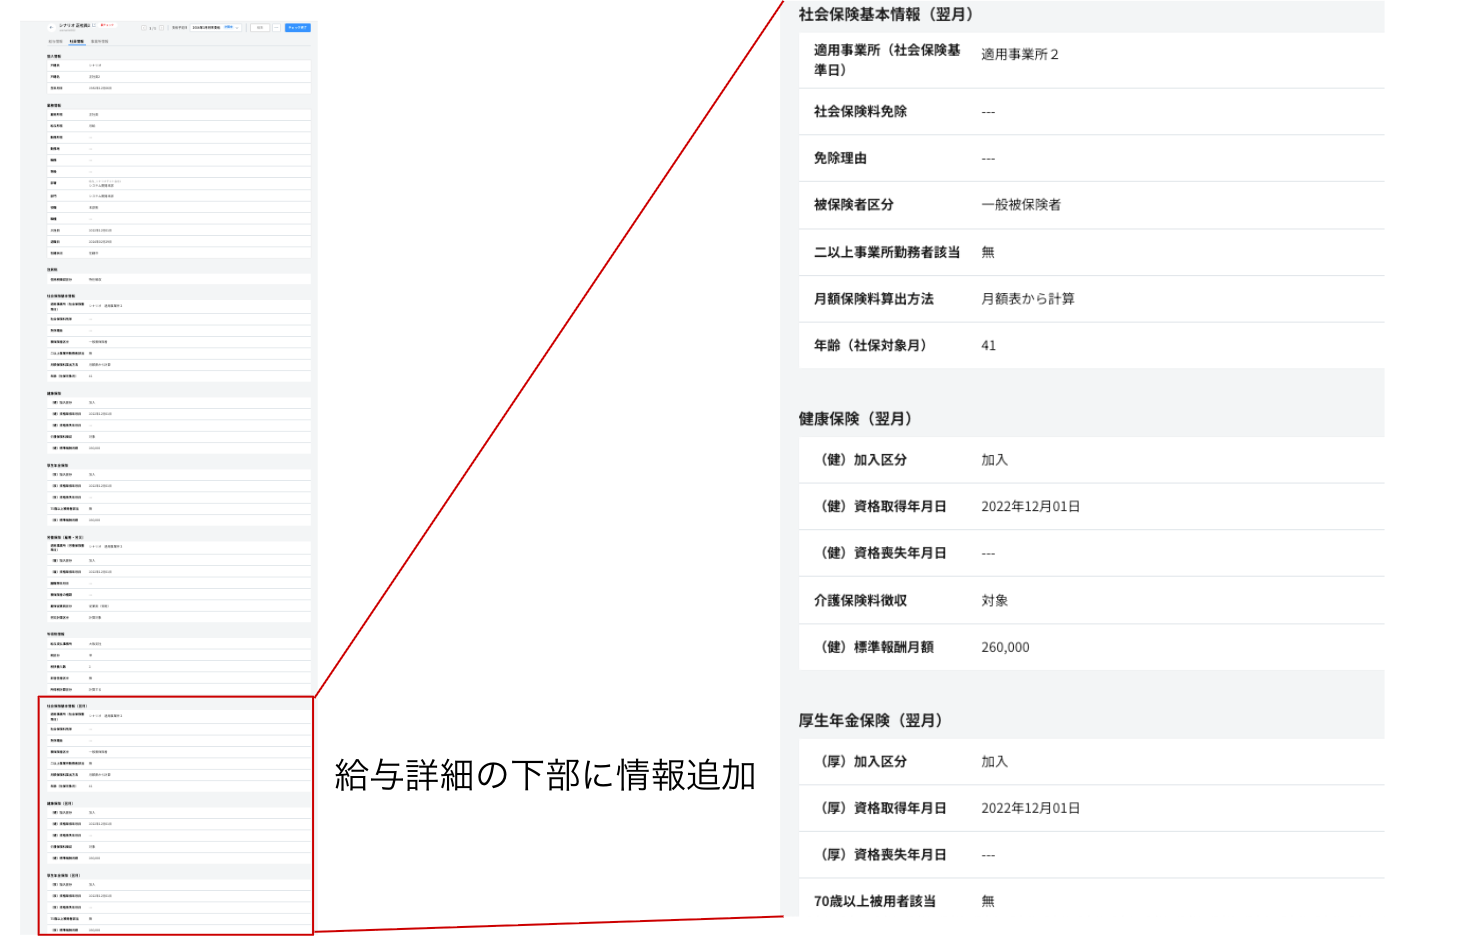Select the 介護保険料徴収 row
Screen dimensions: 1466x947
tap(1090, 601)
